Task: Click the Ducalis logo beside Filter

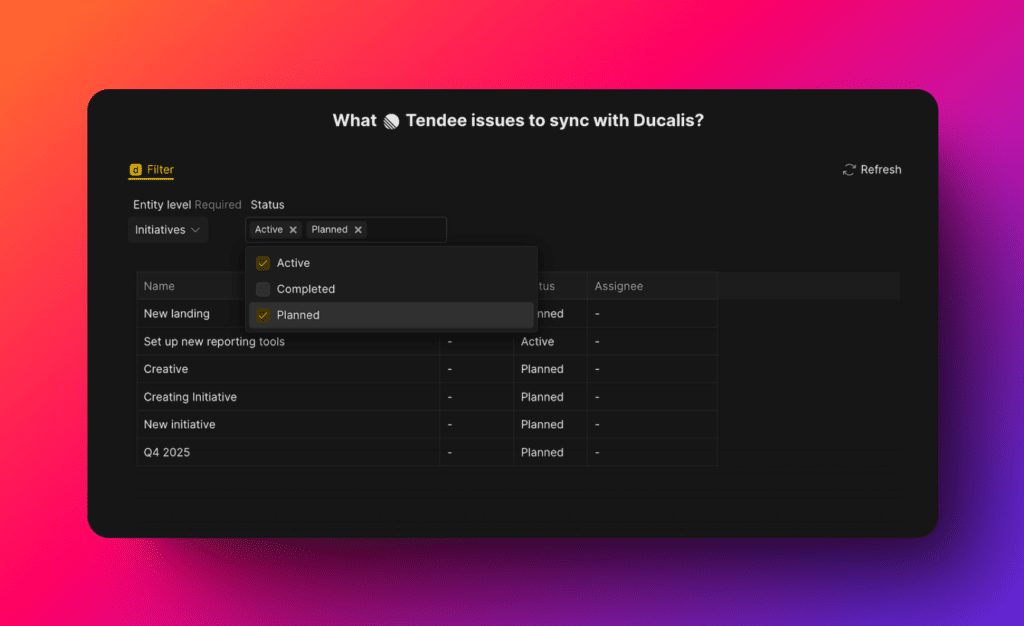Action: click(x=136, y=170)
